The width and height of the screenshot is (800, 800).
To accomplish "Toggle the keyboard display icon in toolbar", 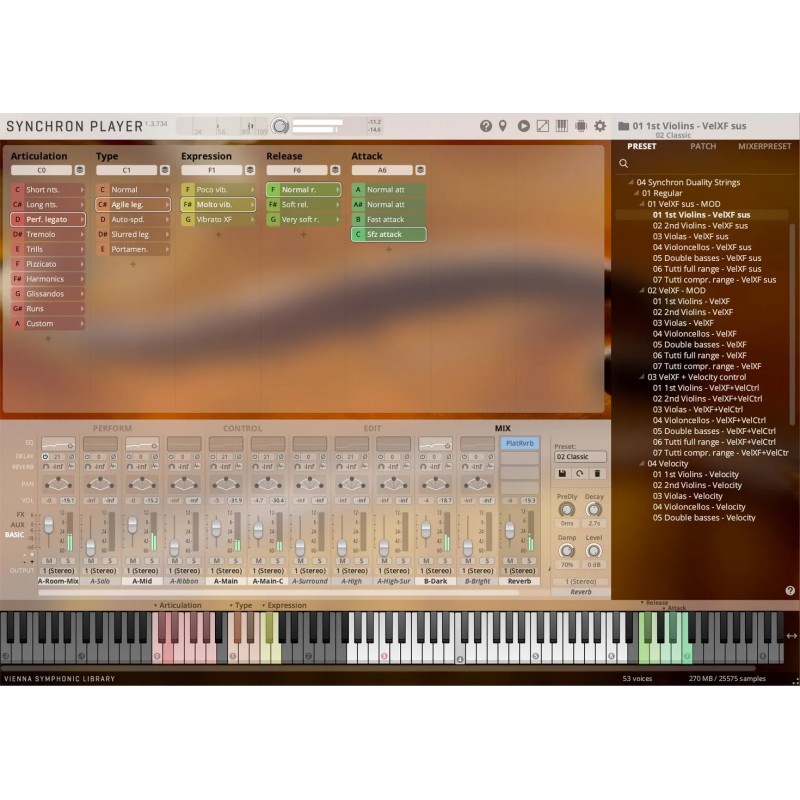I will 562,126.
